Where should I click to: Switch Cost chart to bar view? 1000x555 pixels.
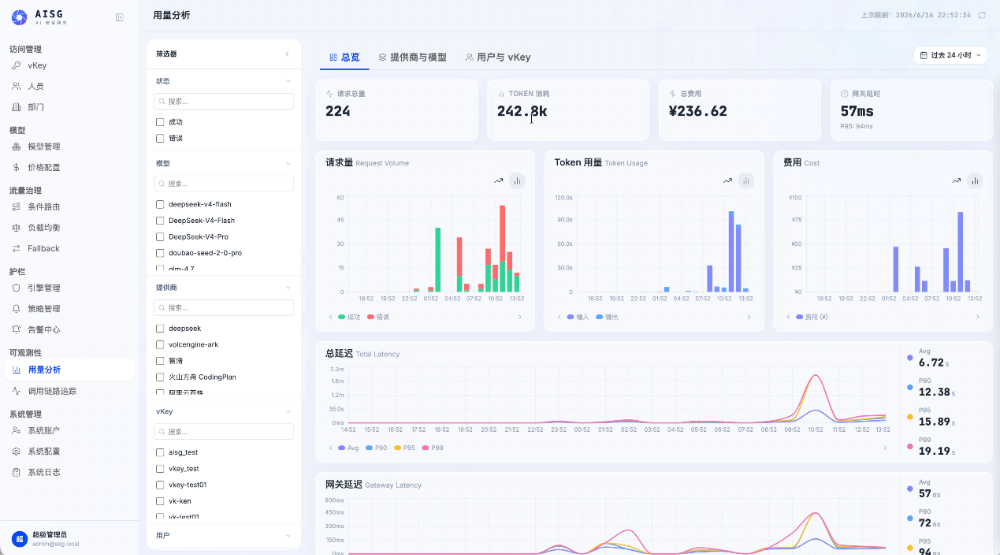point(975,181)
